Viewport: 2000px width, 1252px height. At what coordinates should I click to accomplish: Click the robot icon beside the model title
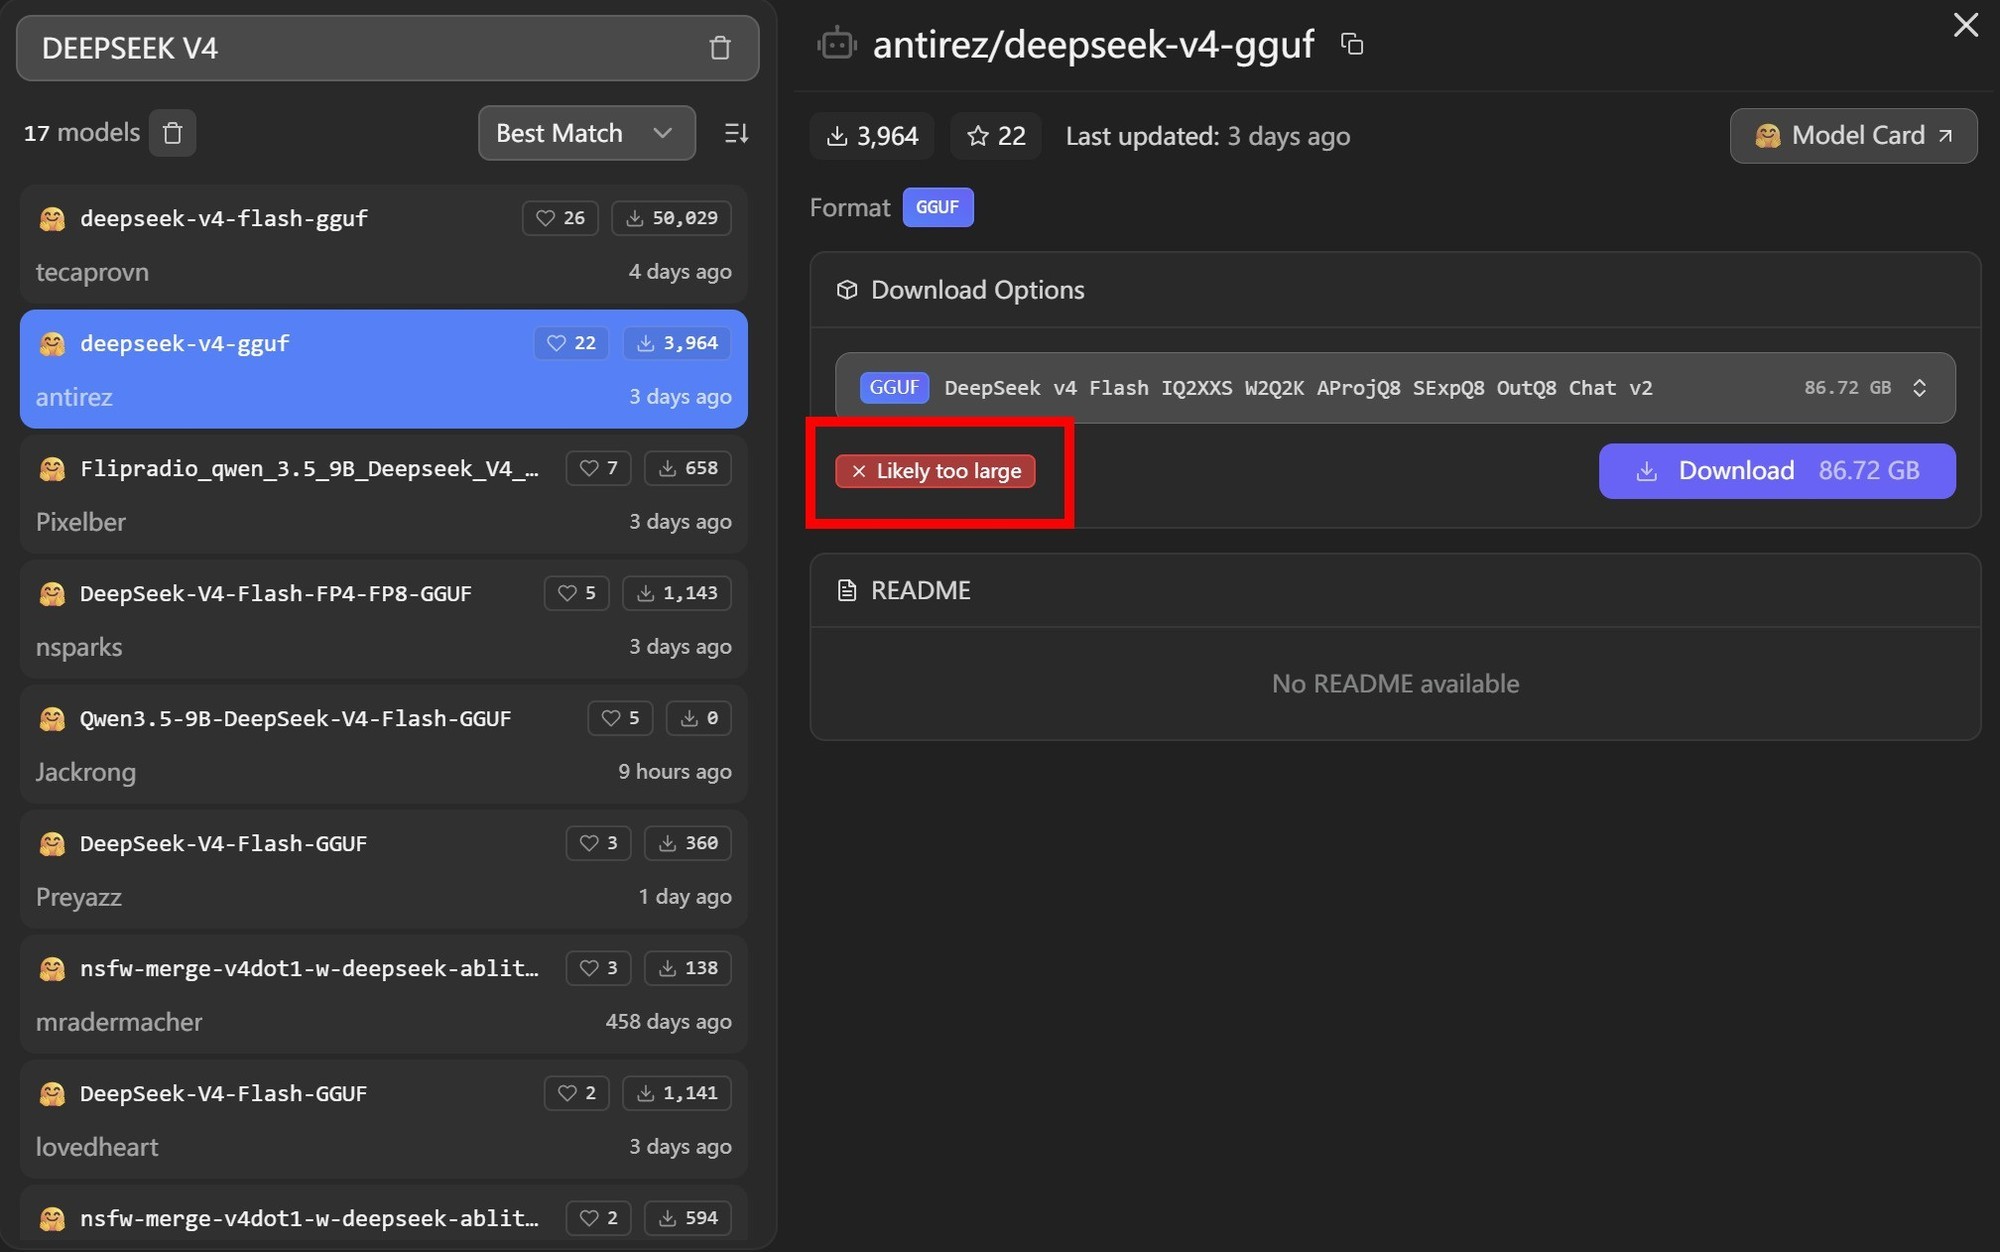click(x=837, y=44)
